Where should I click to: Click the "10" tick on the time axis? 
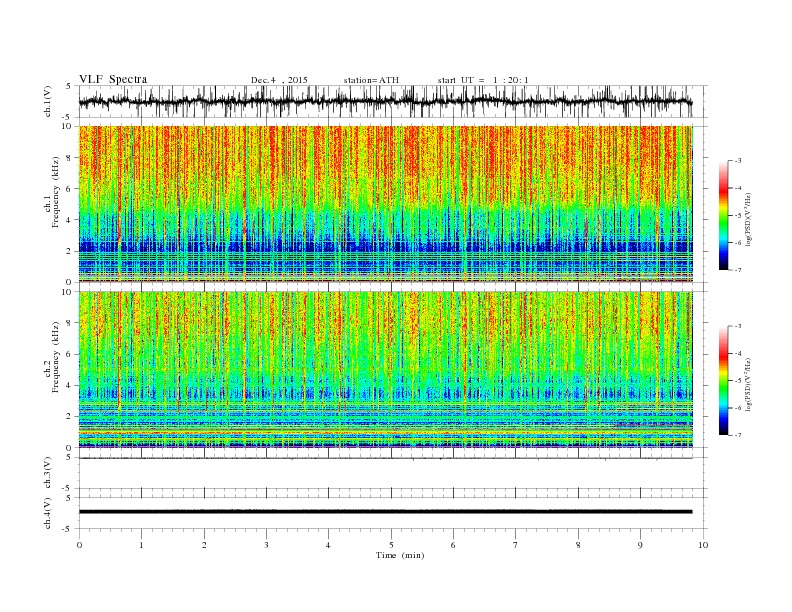703,545
